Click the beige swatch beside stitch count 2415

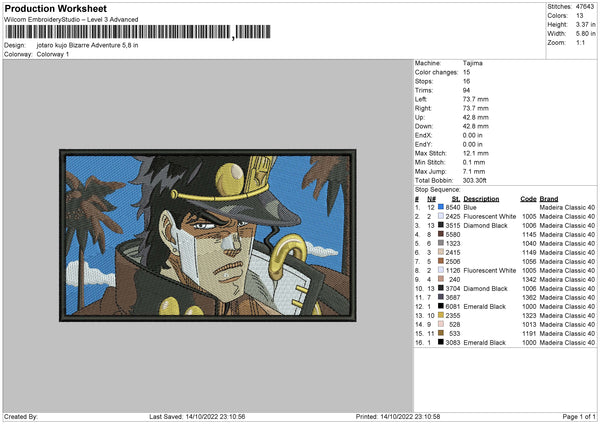click(x=441, y=252)
